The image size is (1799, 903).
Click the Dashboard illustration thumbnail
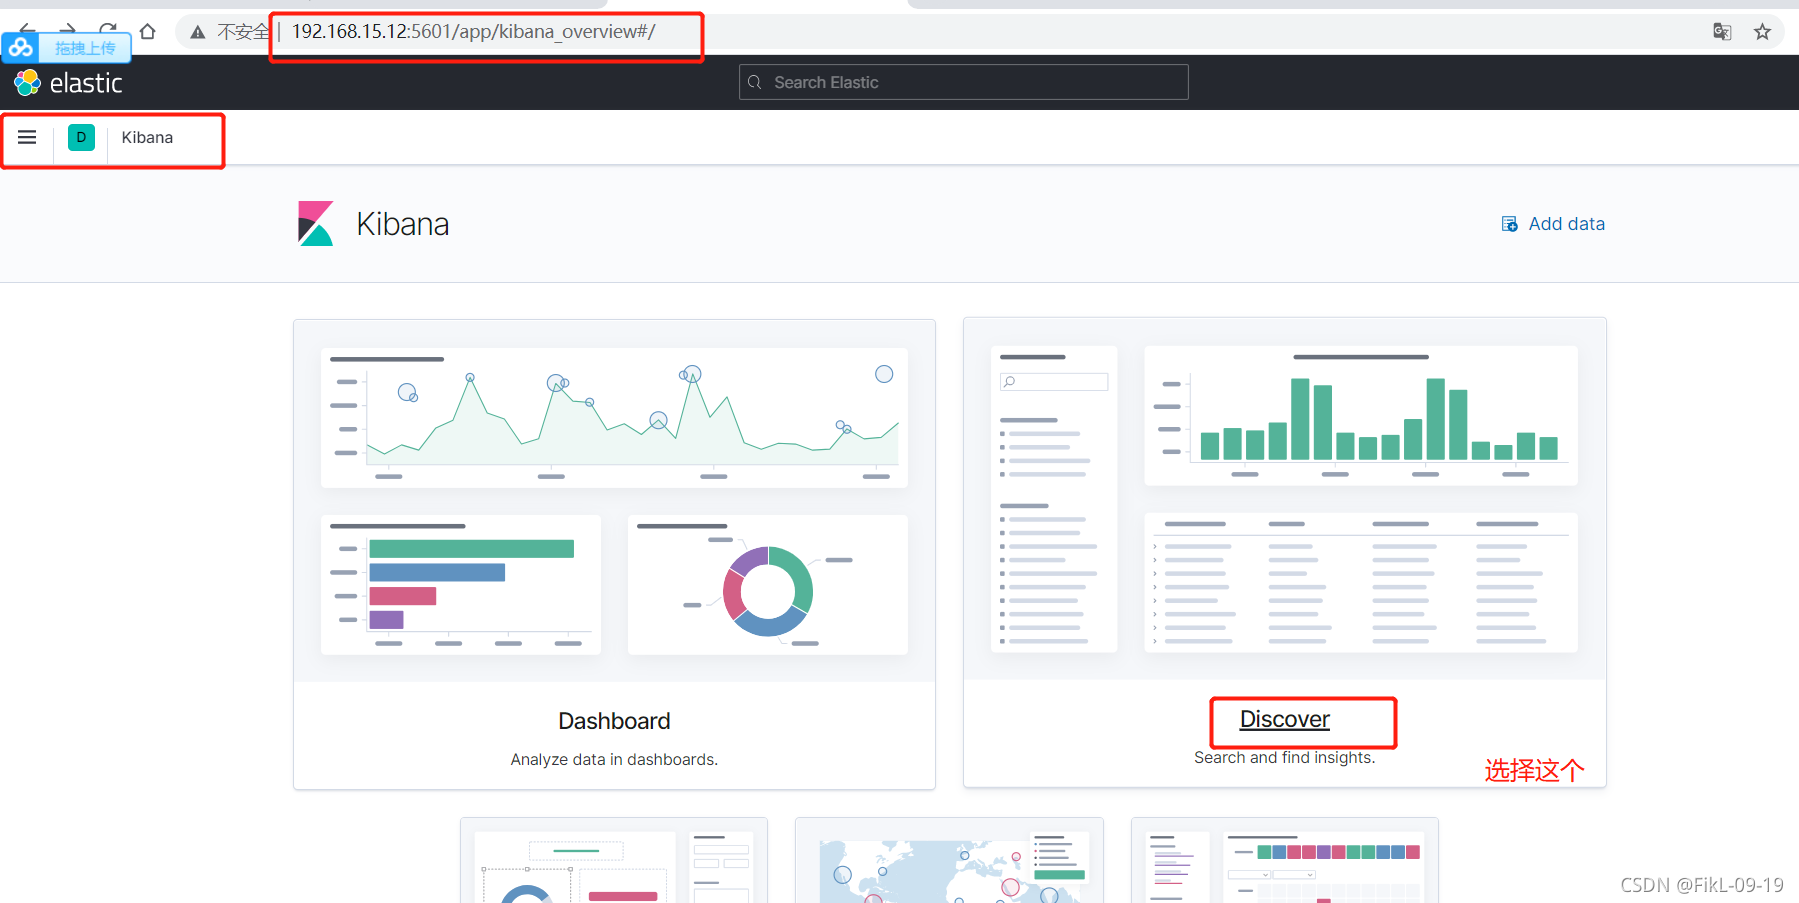(614, 501)
